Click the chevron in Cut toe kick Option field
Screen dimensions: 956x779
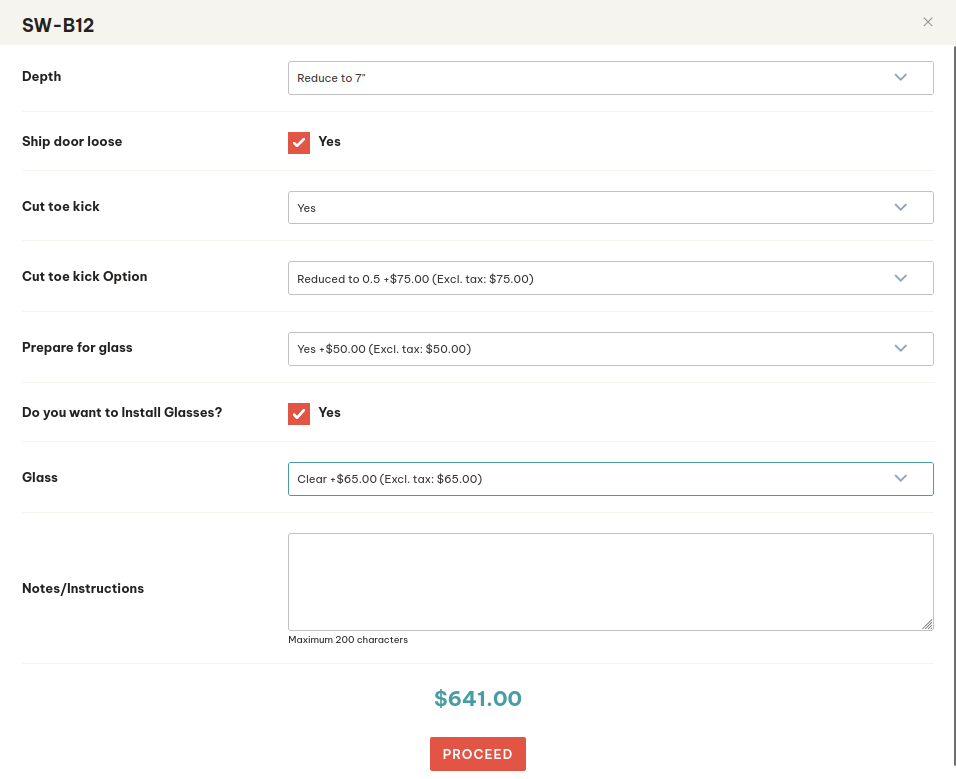(x=900, y=278)
